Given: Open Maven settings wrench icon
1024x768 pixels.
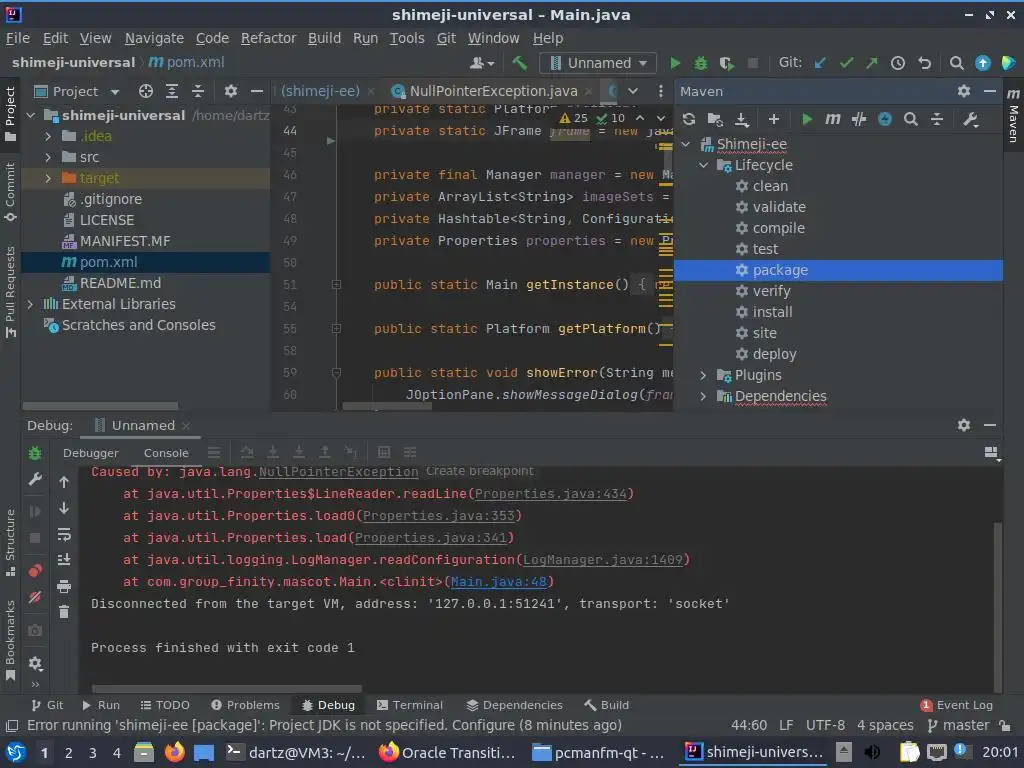Looking at the screenshot, I should click(x=970, y=119).
